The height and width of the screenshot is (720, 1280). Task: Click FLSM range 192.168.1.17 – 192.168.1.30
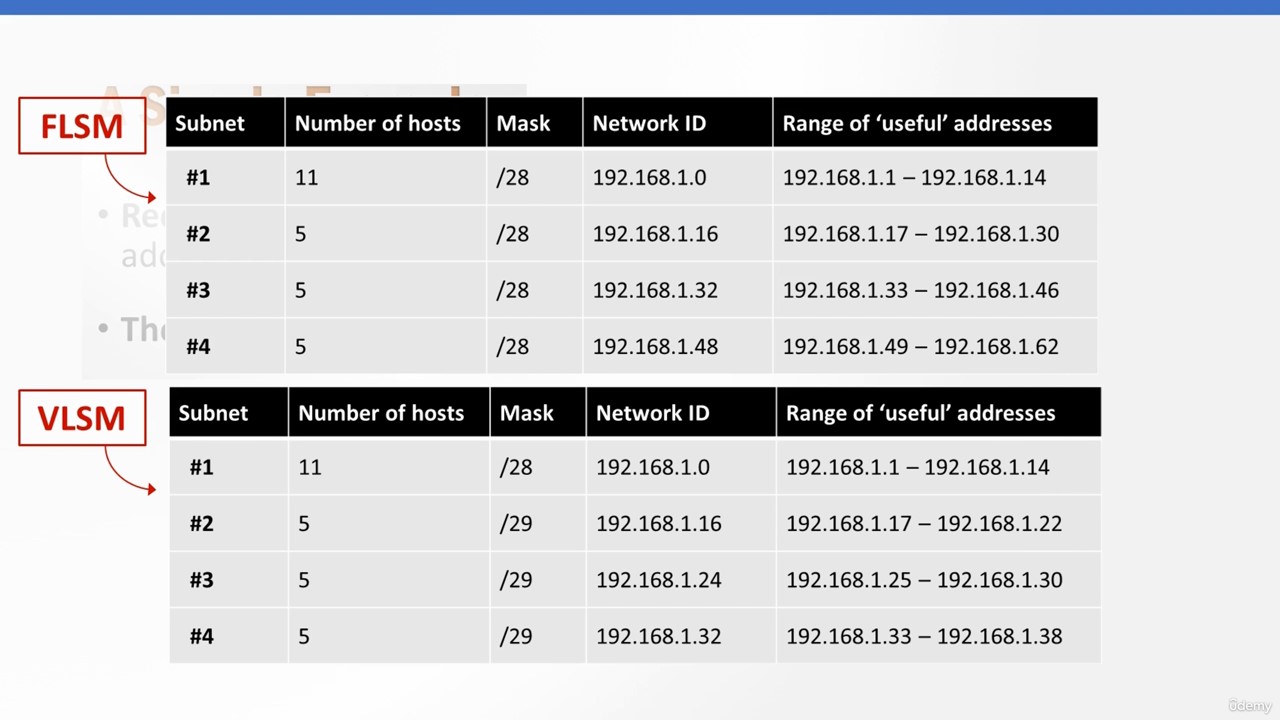(920, 234)
